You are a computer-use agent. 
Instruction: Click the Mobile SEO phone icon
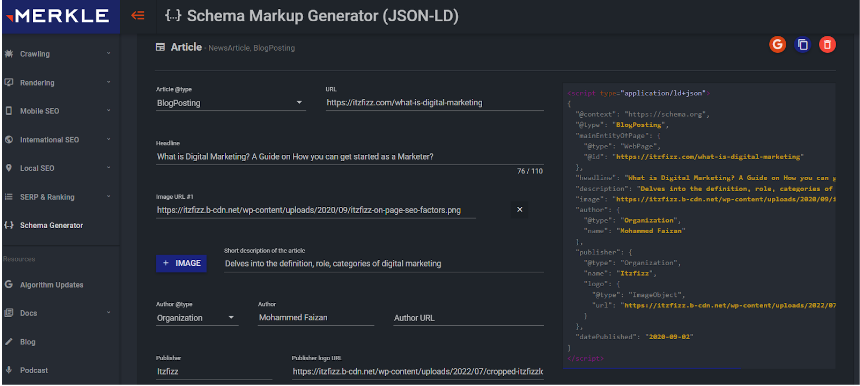[9, 111]
